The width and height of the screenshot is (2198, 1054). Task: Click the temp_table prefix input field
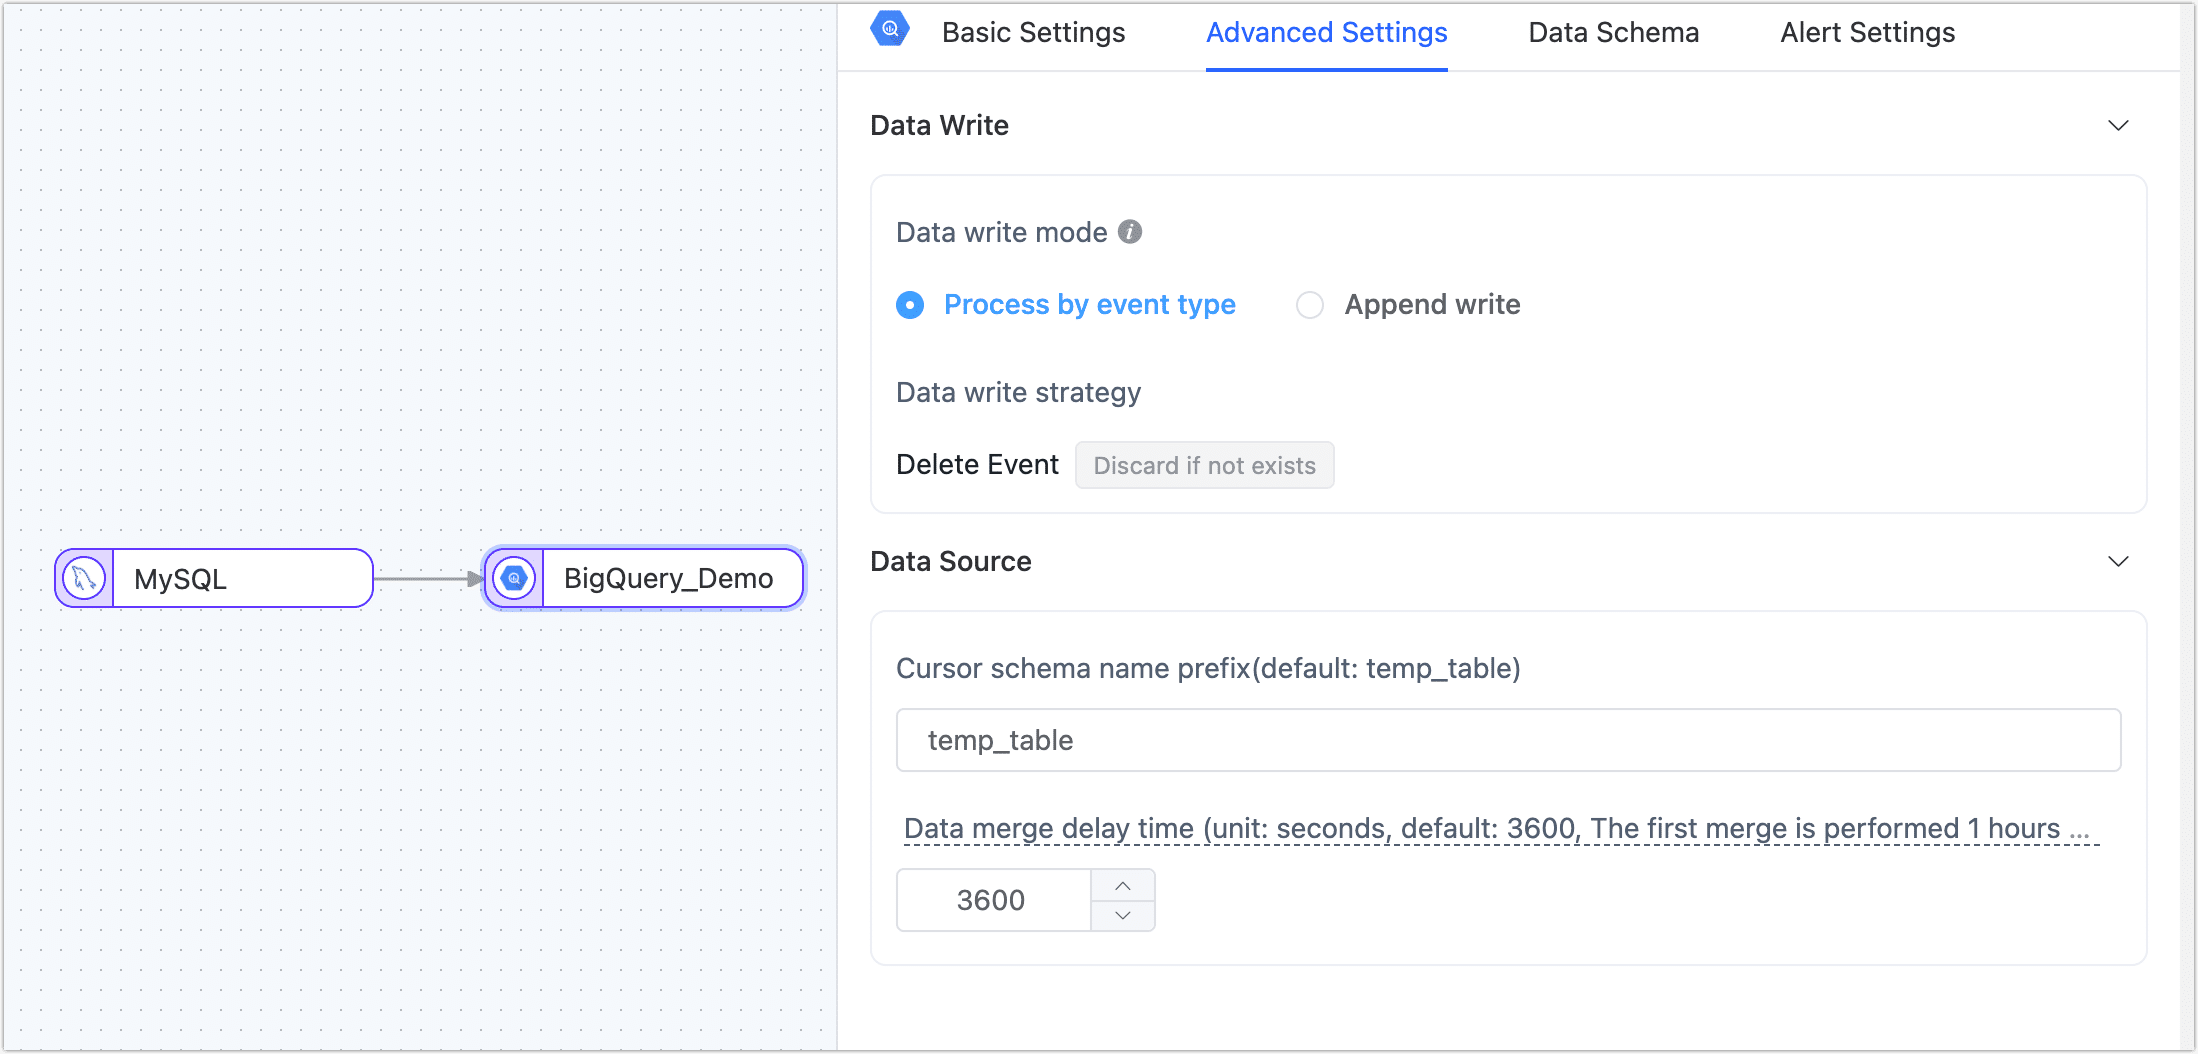[x=1508, y=740]
